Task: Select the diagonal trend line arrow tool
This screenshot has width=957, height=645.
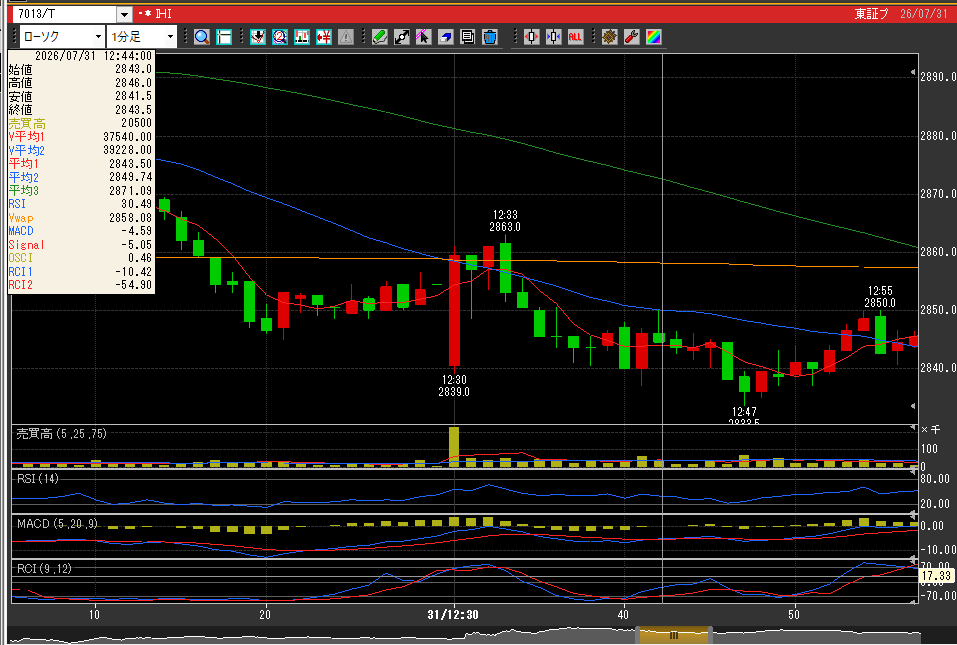Action: tap(402, 37)
